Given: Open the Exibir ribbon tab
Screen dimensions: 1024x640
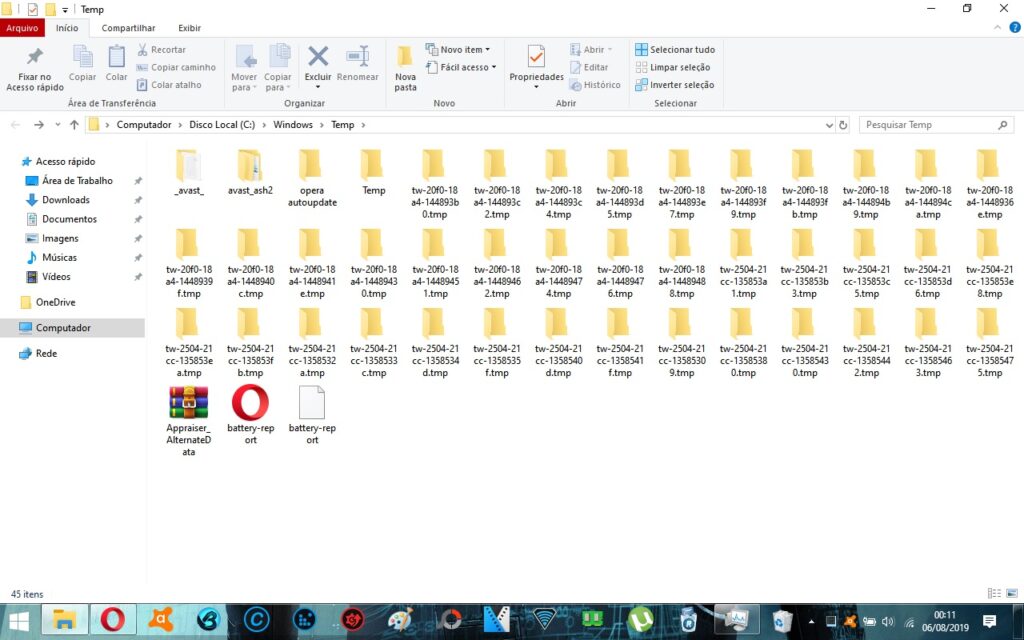Looking at the screenshot, I should pos(189,28).
